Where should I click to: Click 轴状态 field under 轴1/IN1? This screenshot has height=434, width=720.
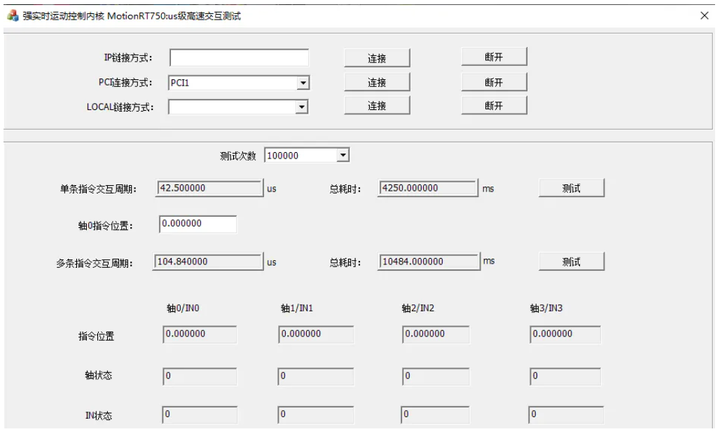click(x=316, y=376)
